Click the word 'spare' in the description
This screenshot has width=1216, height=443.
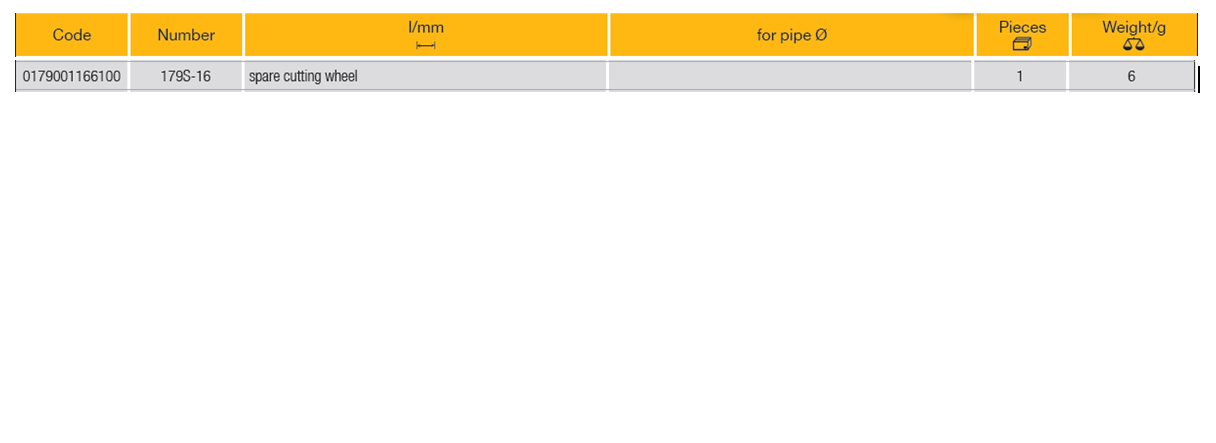264,76
